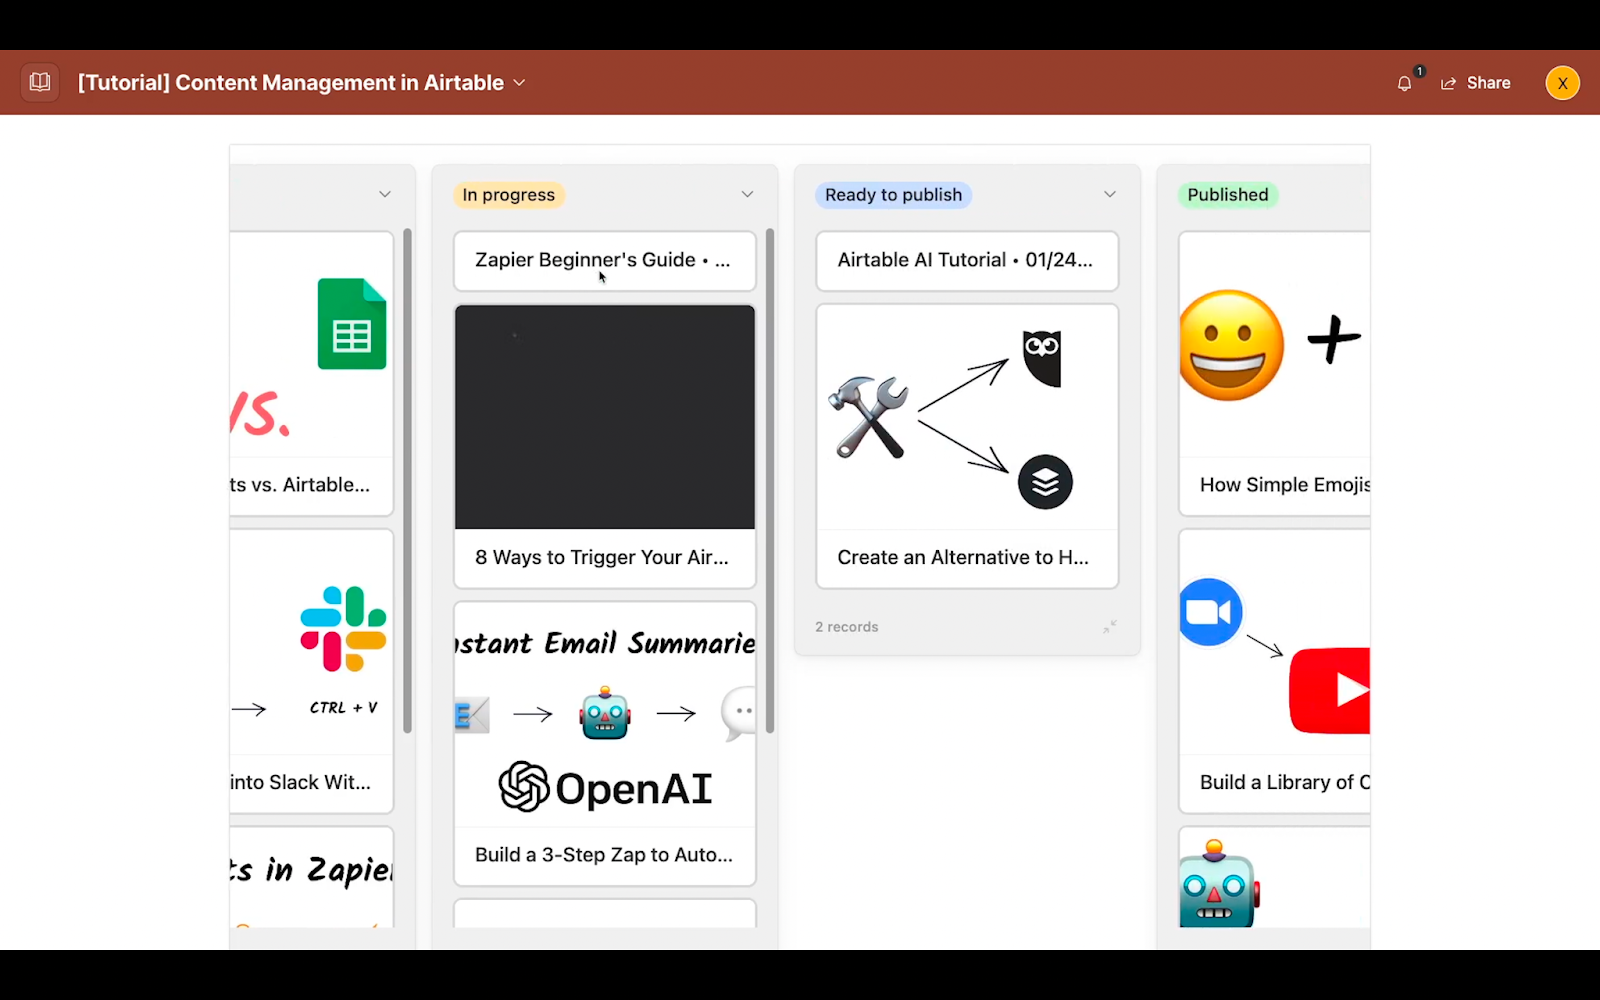The width and height of the screenshot is (1600, 1000).
Task: Click the Ready to publish status label
Action: pyautogui.click(x=893, y=195)
